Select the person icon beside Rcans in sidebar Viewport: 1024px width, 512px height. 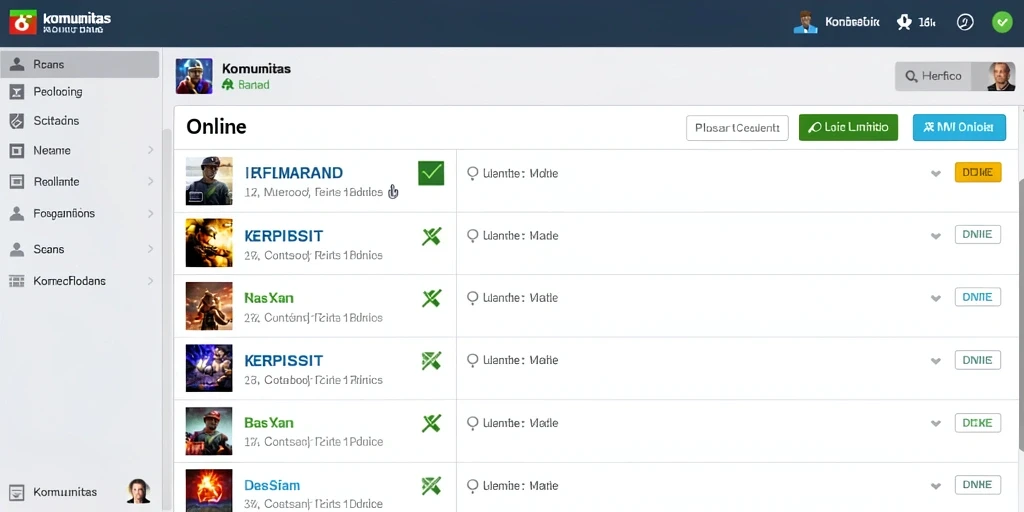tap(17, 65)
